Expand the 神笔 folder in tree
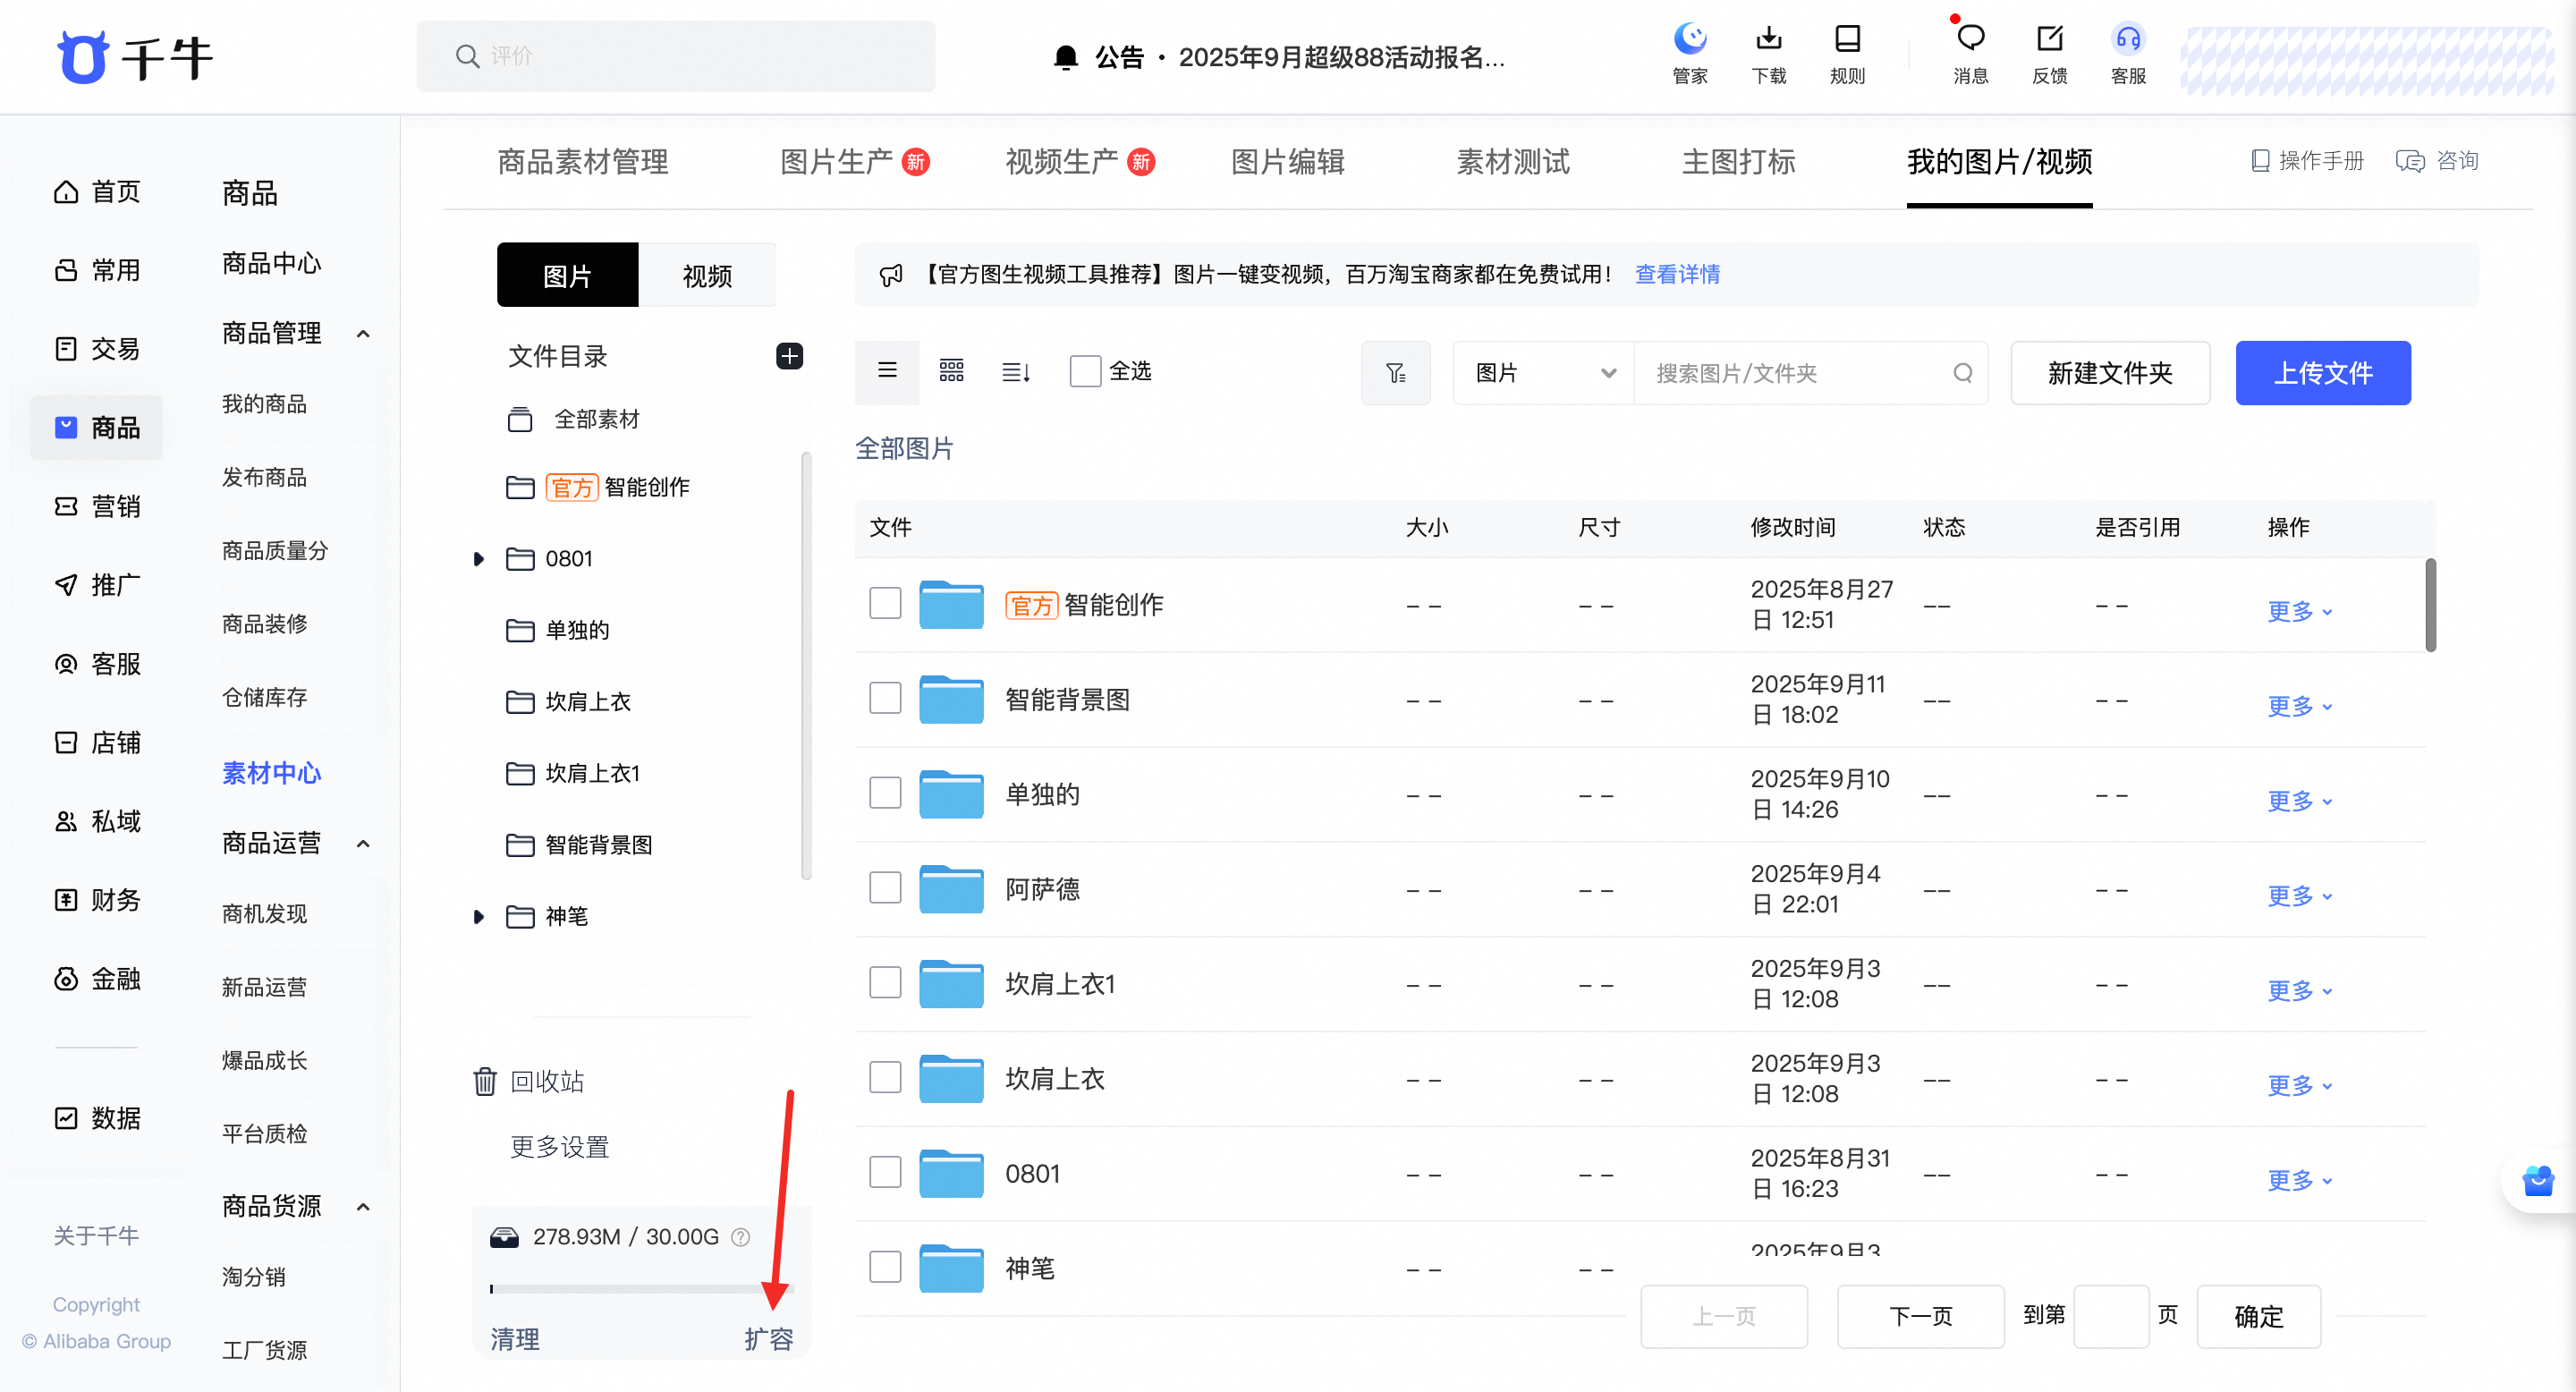 (478, 917)
